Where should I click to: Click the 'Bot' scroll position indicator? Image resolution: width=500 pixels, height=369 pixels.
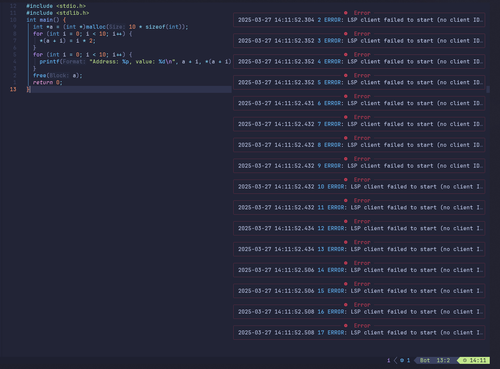425,360
